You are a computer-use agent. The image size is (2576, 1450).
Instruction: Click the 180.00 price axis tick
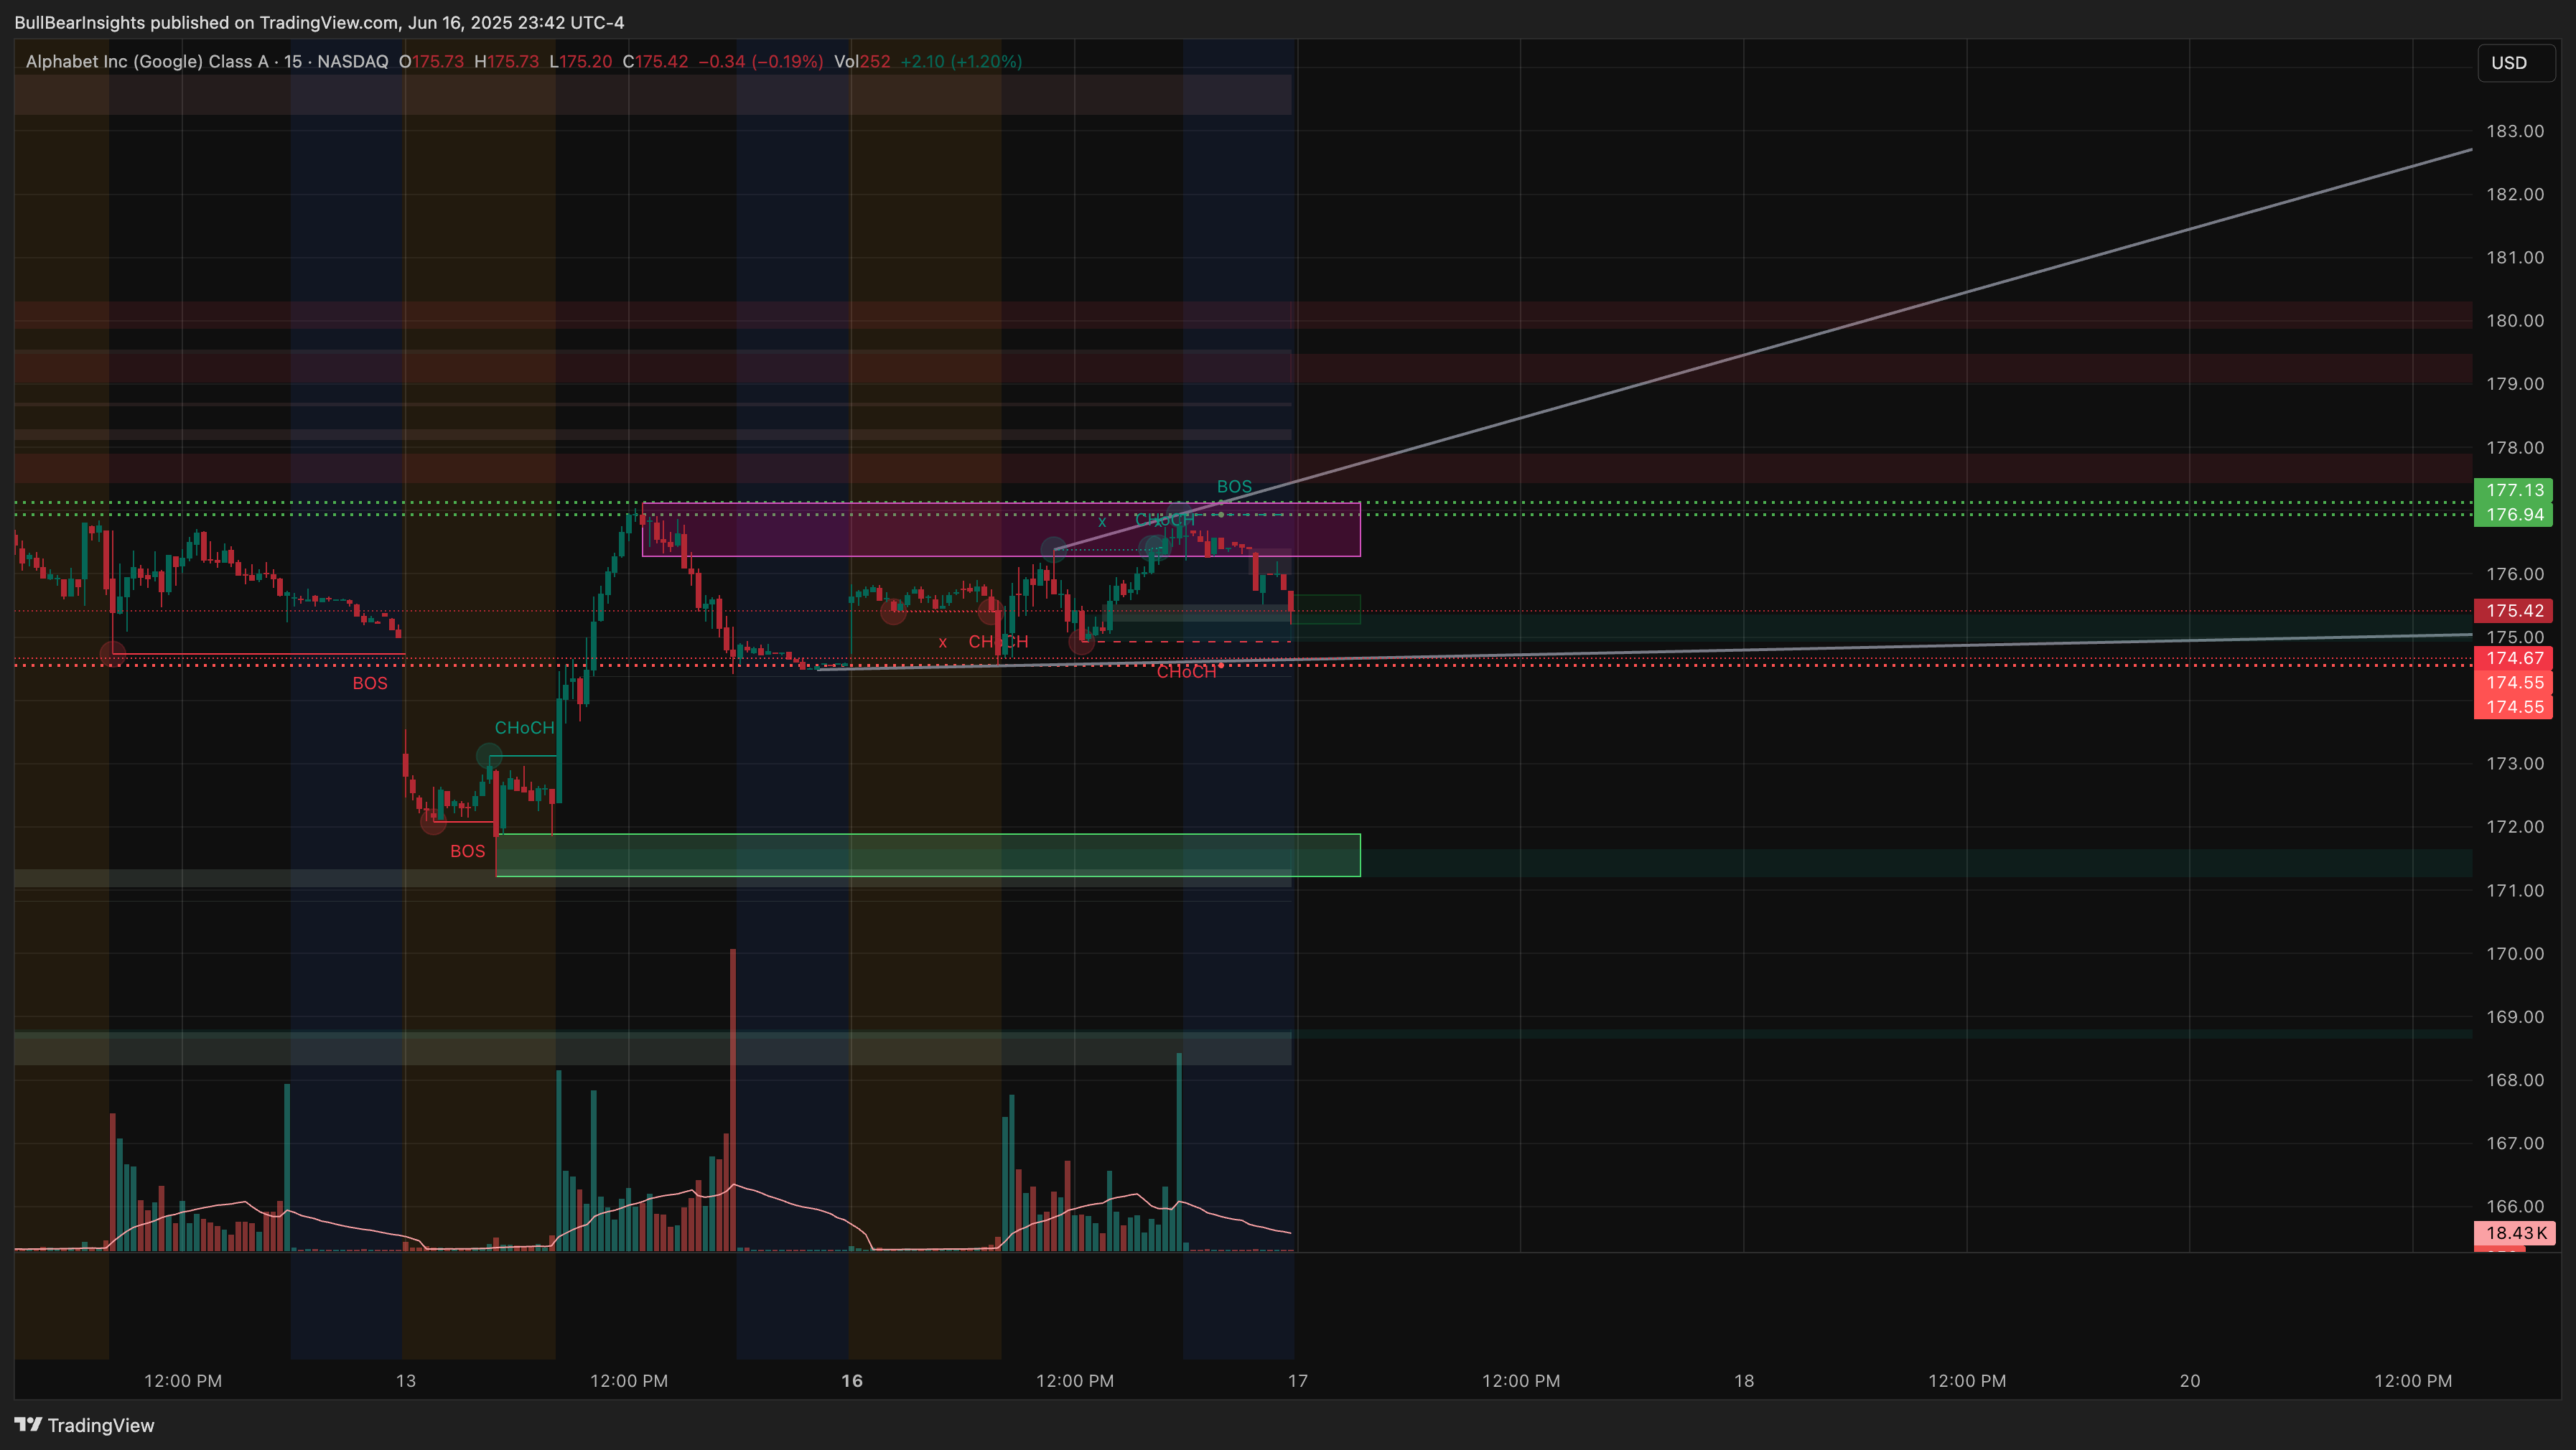[2515, 321]
